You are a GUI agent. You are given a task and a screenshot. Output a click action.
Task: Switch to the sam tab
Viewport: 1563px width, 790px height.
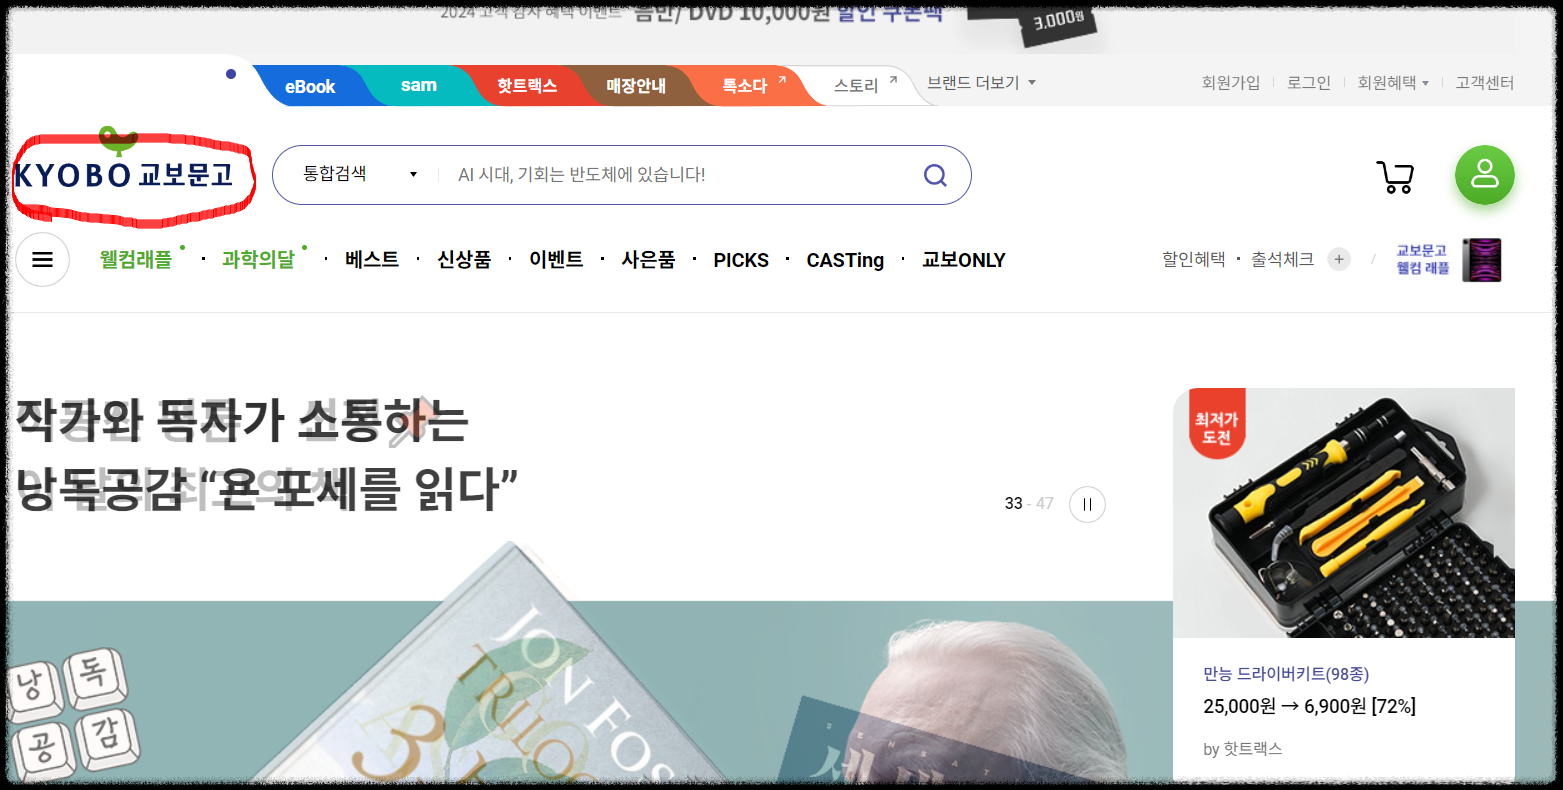tap(418, 86)
